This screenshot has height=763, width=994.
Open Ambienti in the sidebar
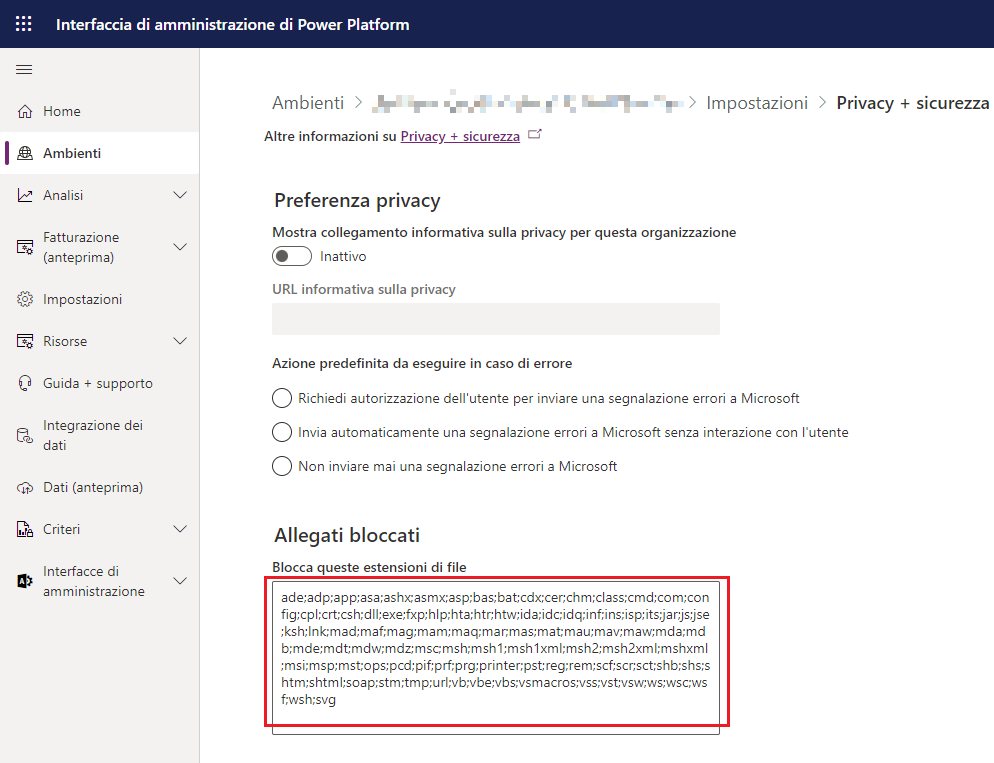click(100, 153)
